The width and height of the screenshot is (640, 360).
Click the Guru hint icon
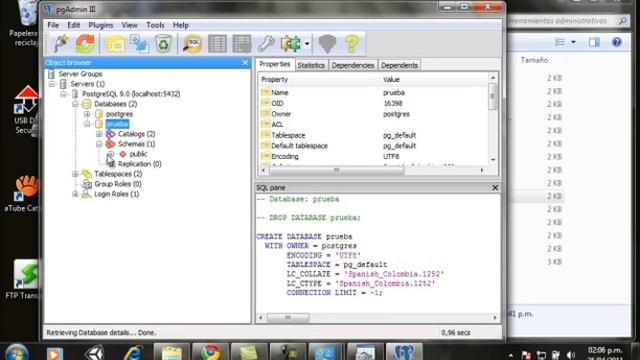(x=327, y=44)
